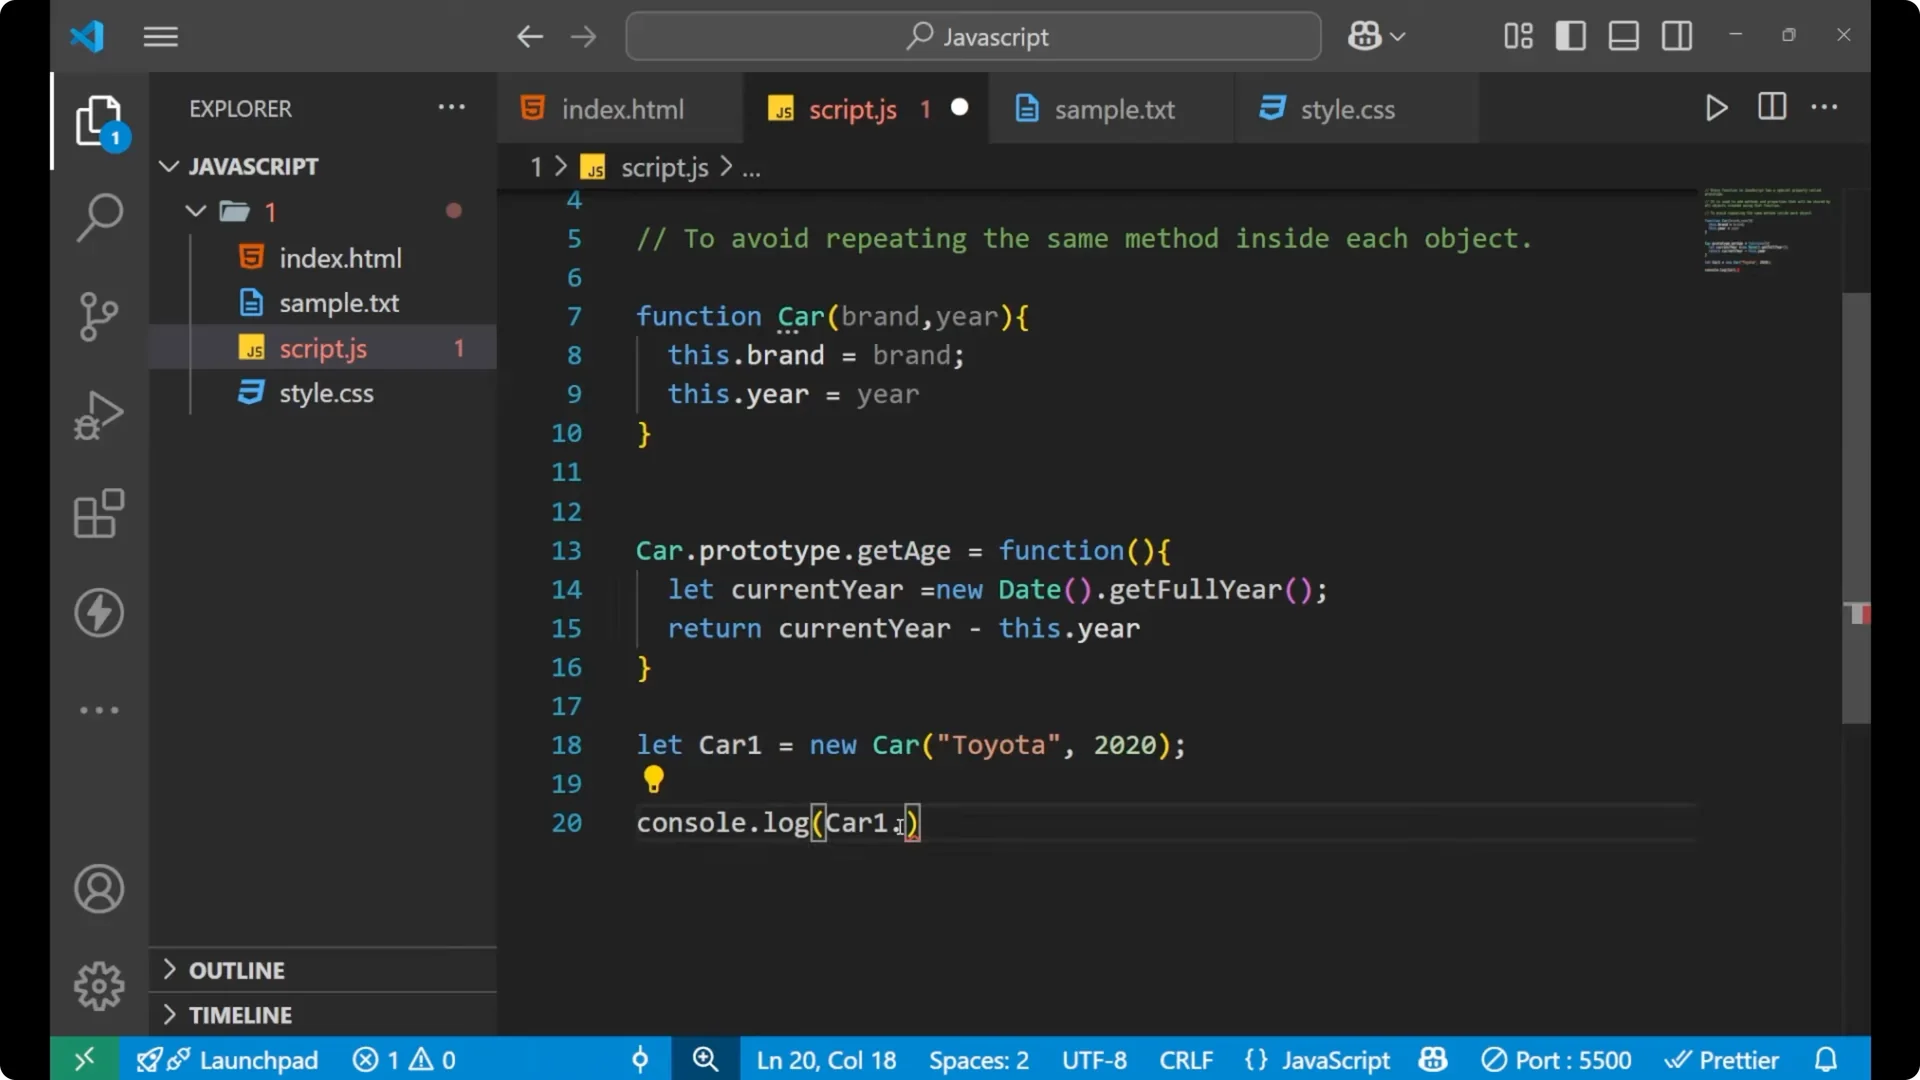The image size is (1920, 1080).
Task: Toggle the Secondary Side Bar control
Action: tap(1676, 35)
